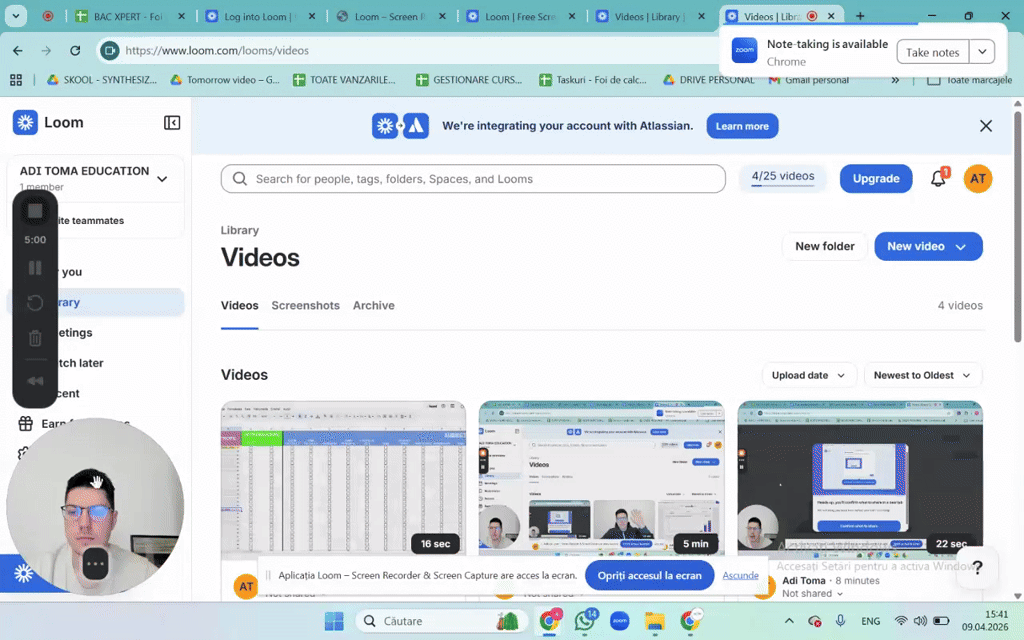Open the 22 sec video thumbnail
Screen dimensions: 1024x640
tap(860, 478)
